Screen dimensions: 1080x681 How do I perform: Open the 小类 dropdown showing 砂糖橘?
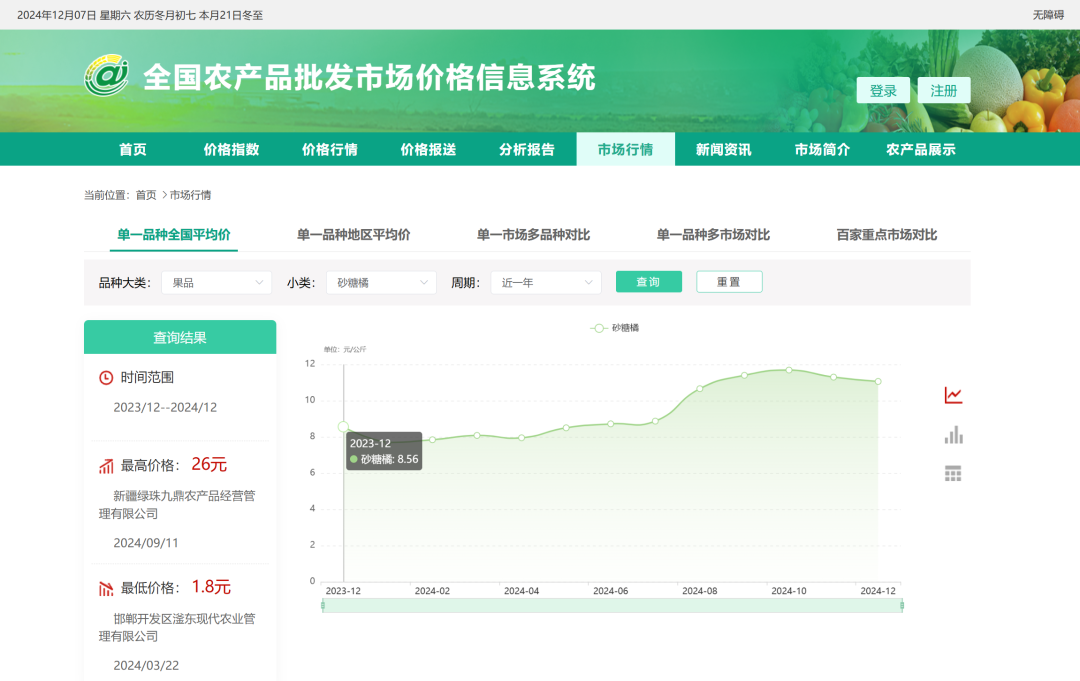pyautogui.click(x=381, y=282)
